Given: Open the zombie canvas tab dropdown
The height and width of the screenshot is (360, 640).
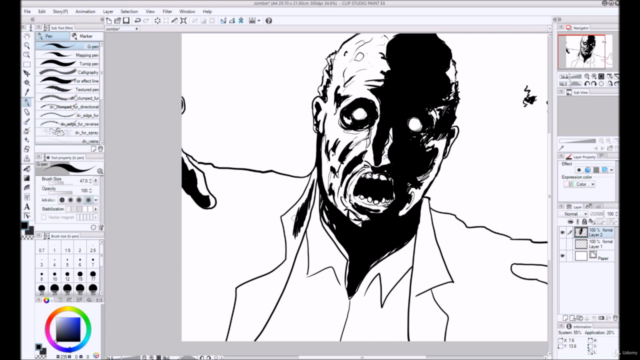Looking at the screenshot, I should [136, 29].
